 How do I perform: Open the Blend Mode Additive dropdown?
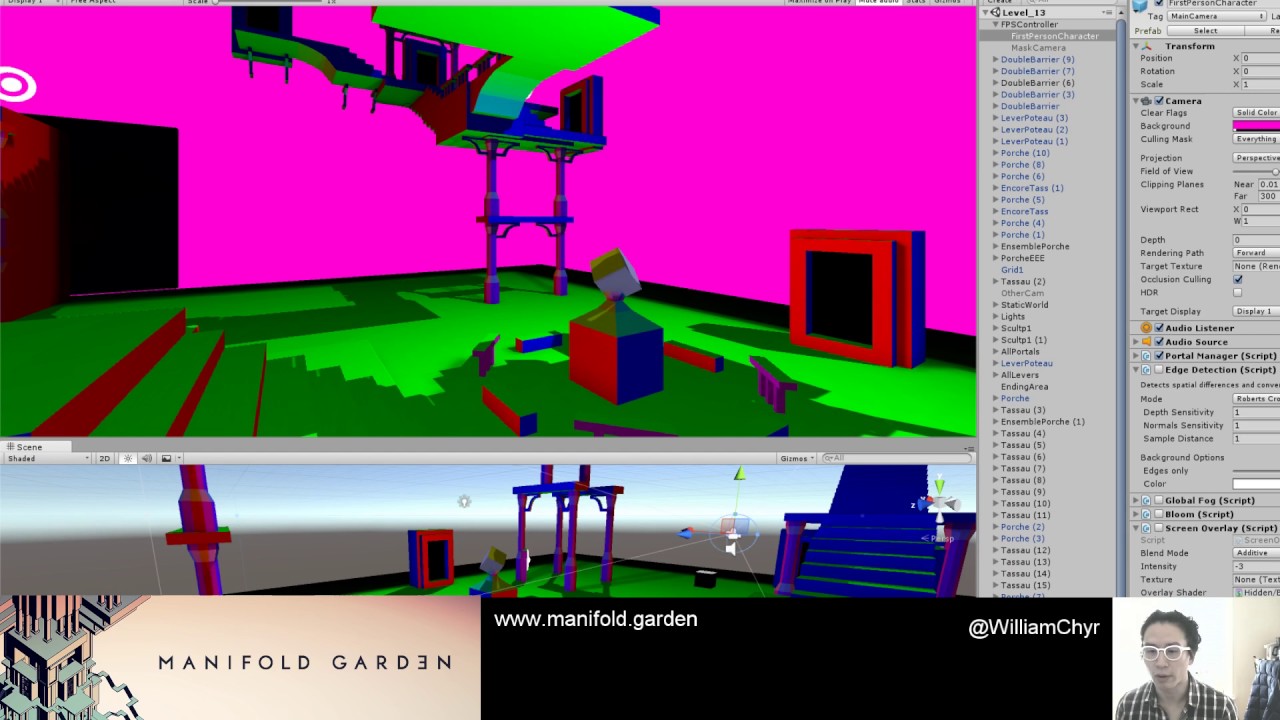[1257, 553]
